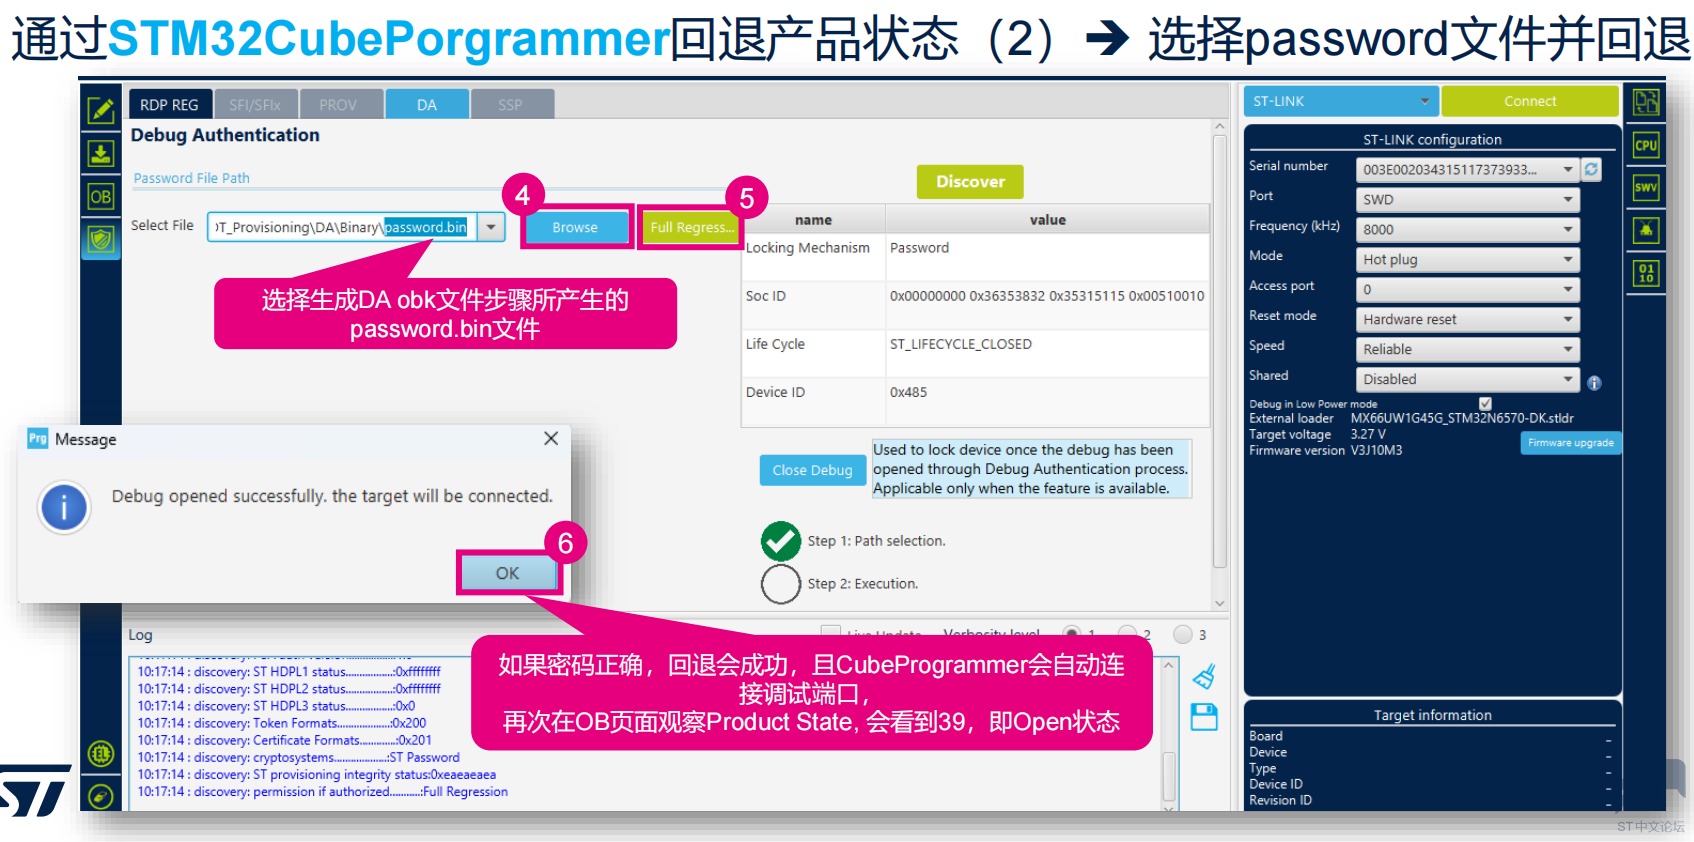Click the Debug Authentication panel scrollbar
Viewport: 1694px width, 842px height.
pos(1219,350)
